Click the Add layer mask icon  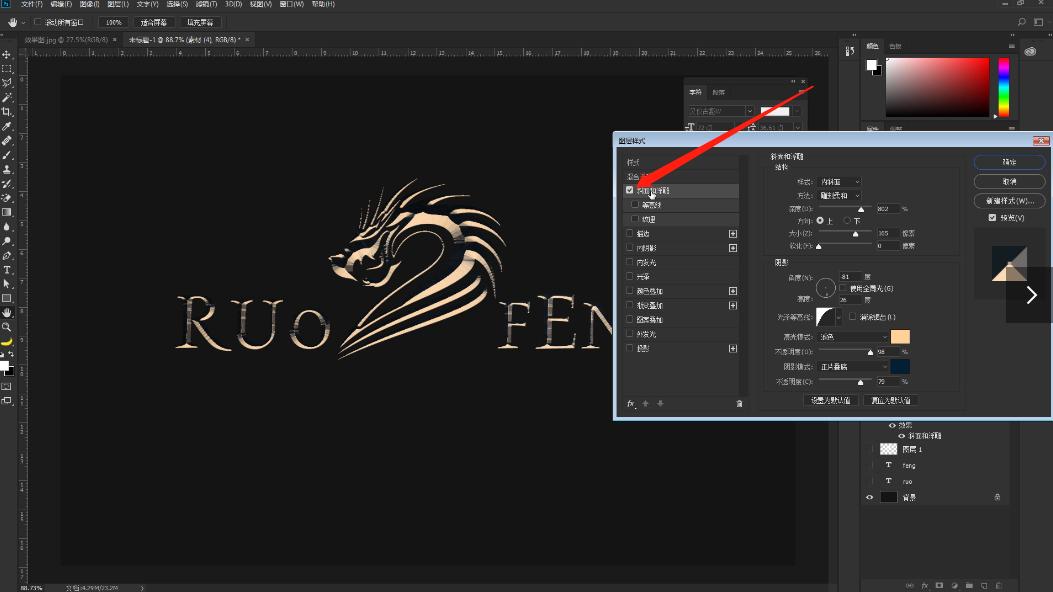tap(938, 584)
